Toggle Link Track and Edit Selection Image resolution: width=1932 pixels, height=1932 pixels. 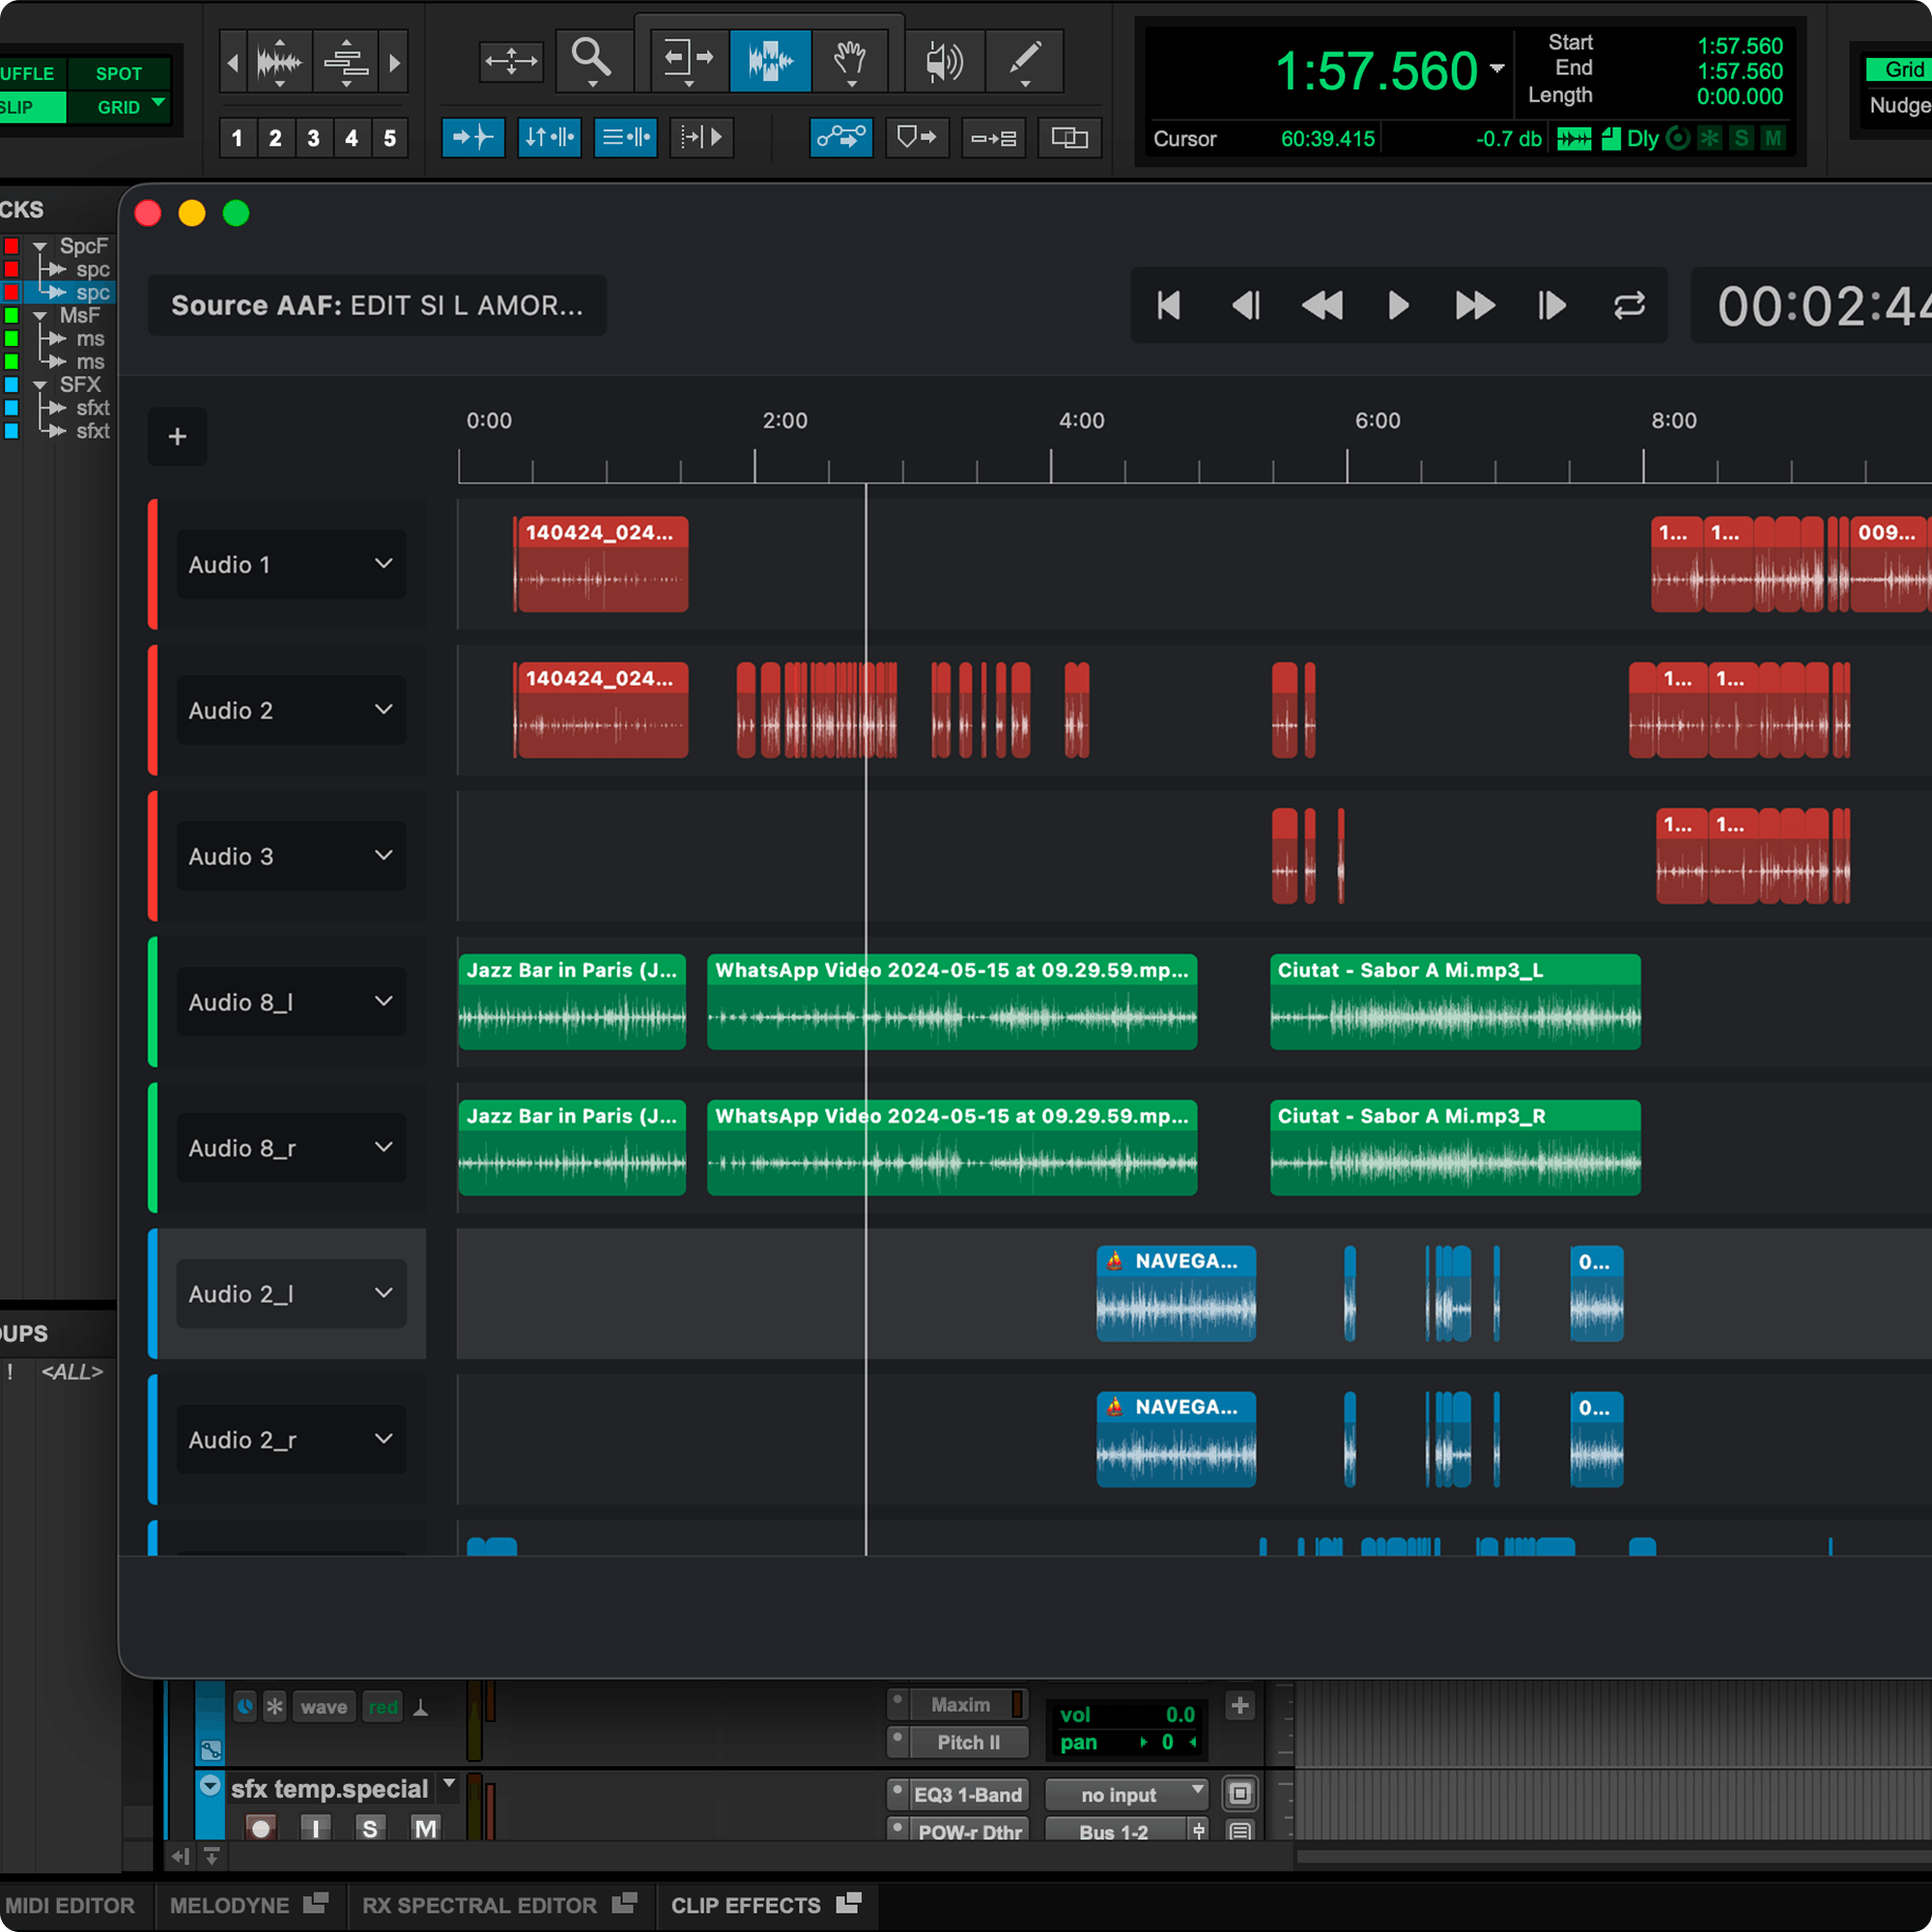[625, 137]
